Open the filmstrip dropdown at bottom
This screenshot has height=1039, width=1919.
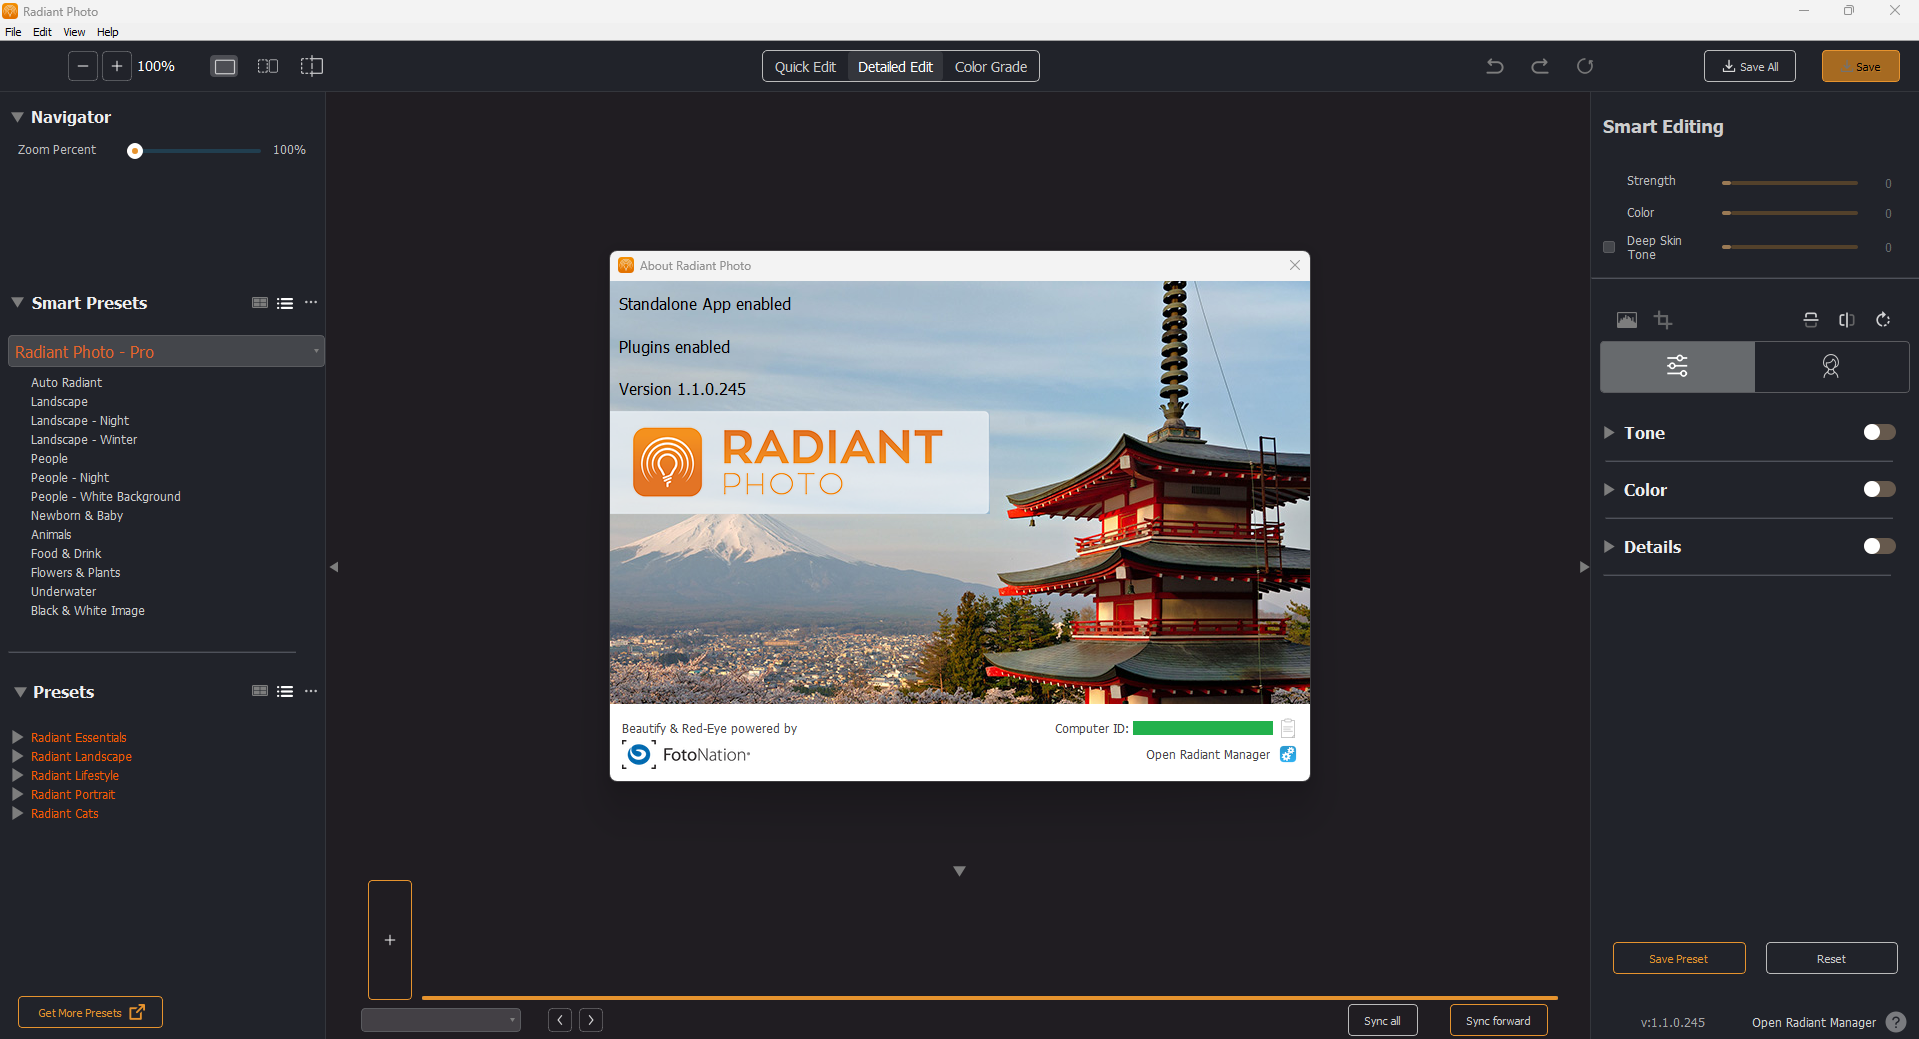(441, 1020)
